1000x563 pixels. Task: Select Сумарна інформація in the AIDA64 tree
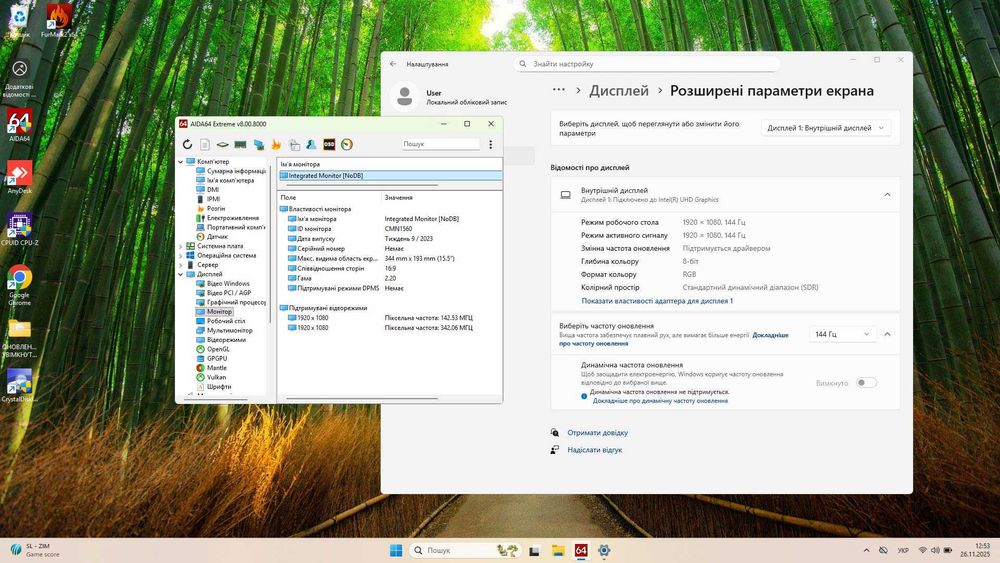[231, 171]
